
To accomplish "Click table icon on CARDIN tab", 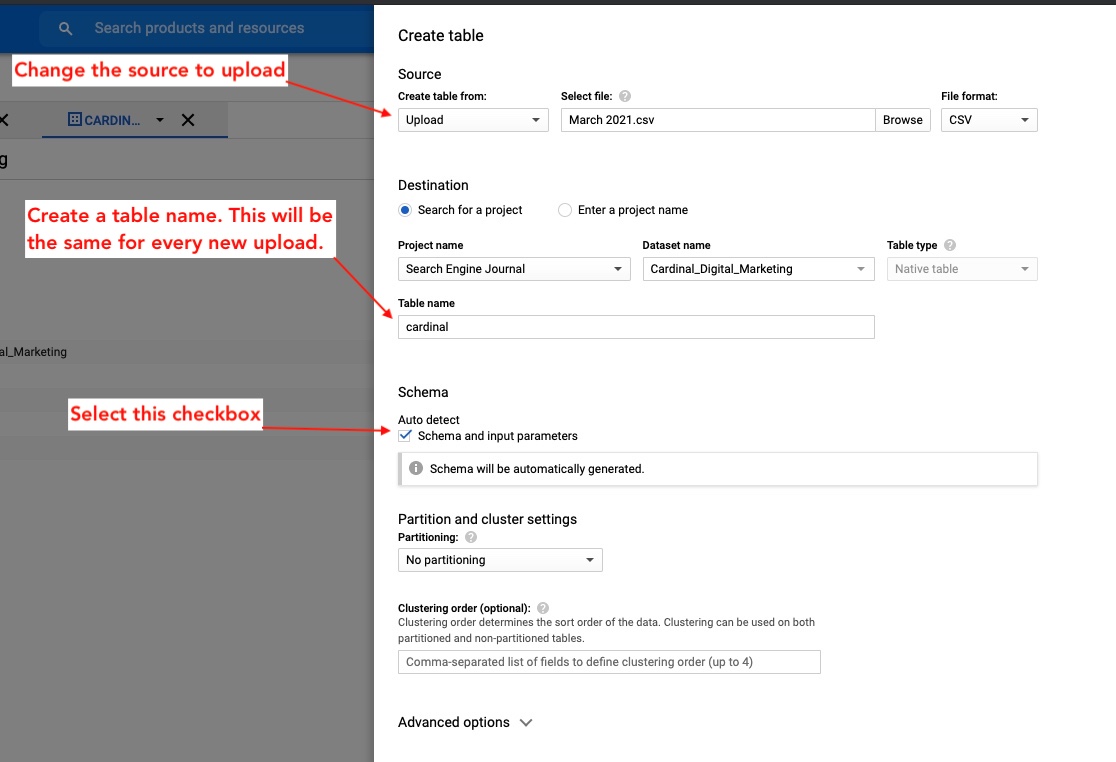I will click(74, 120).
